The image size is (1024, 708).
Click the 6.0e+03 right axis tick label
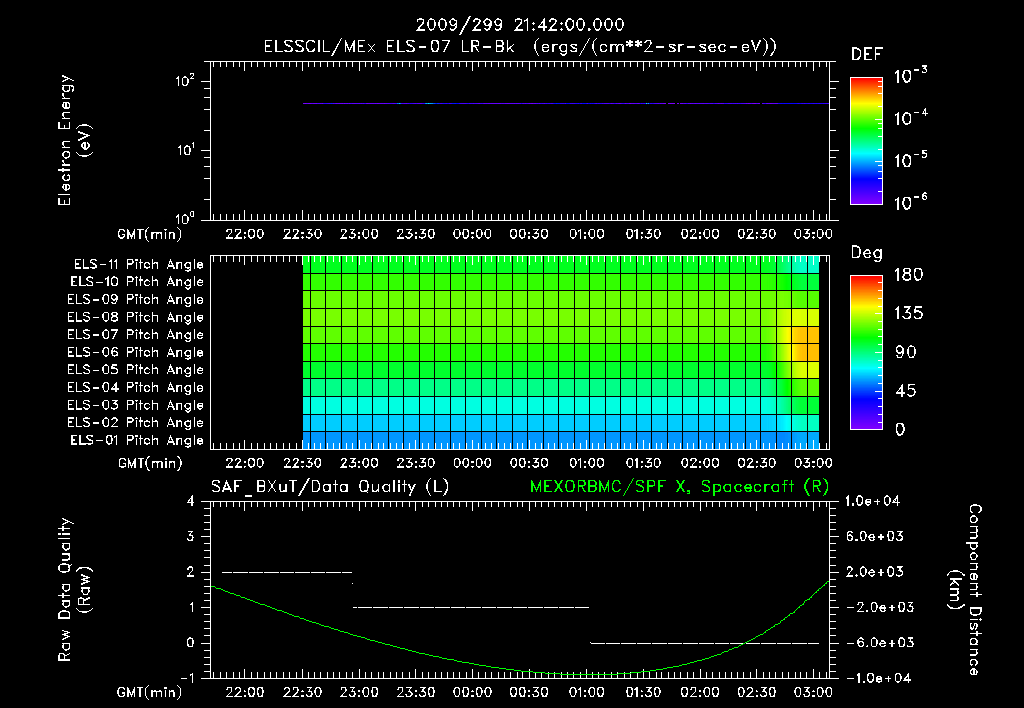coord(875,537)
